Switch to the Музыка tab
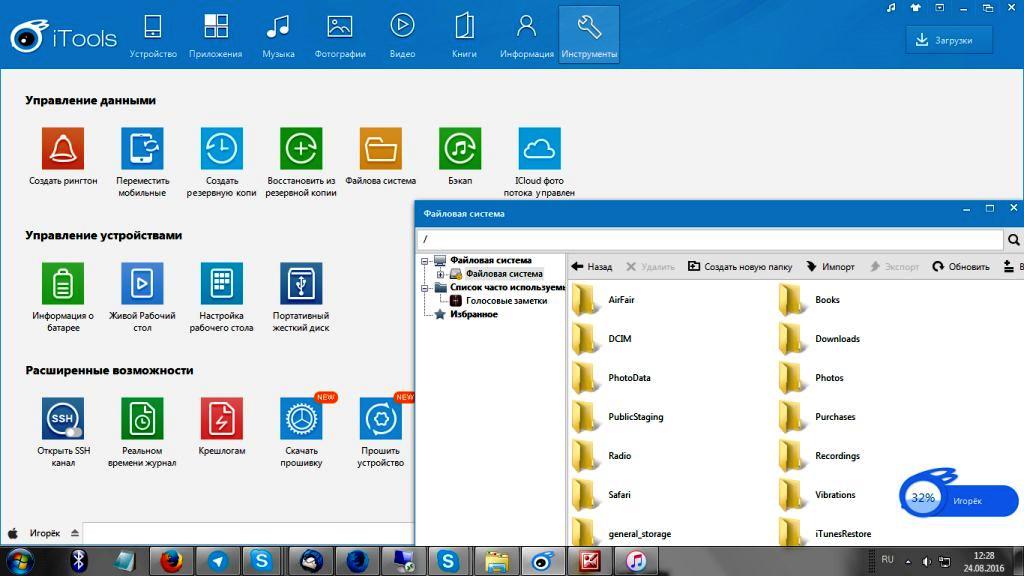 point(278,36)
